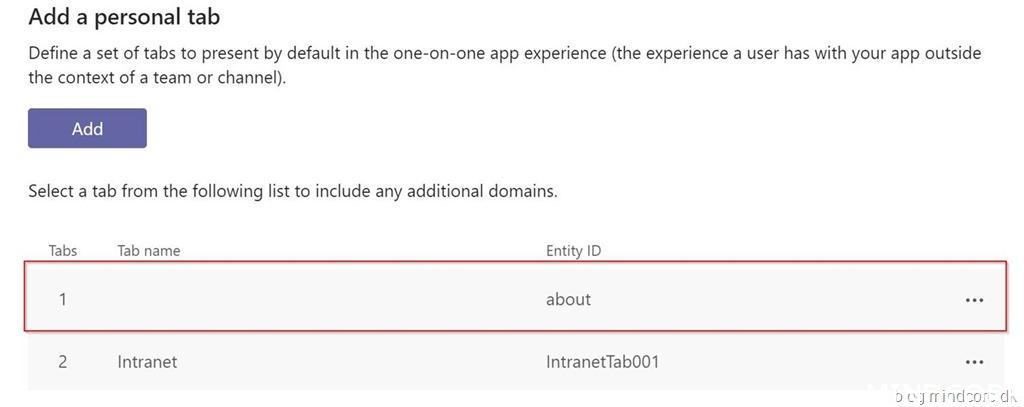Click tab number 2 in the list

pyautogui.click(x=62, y=362)
